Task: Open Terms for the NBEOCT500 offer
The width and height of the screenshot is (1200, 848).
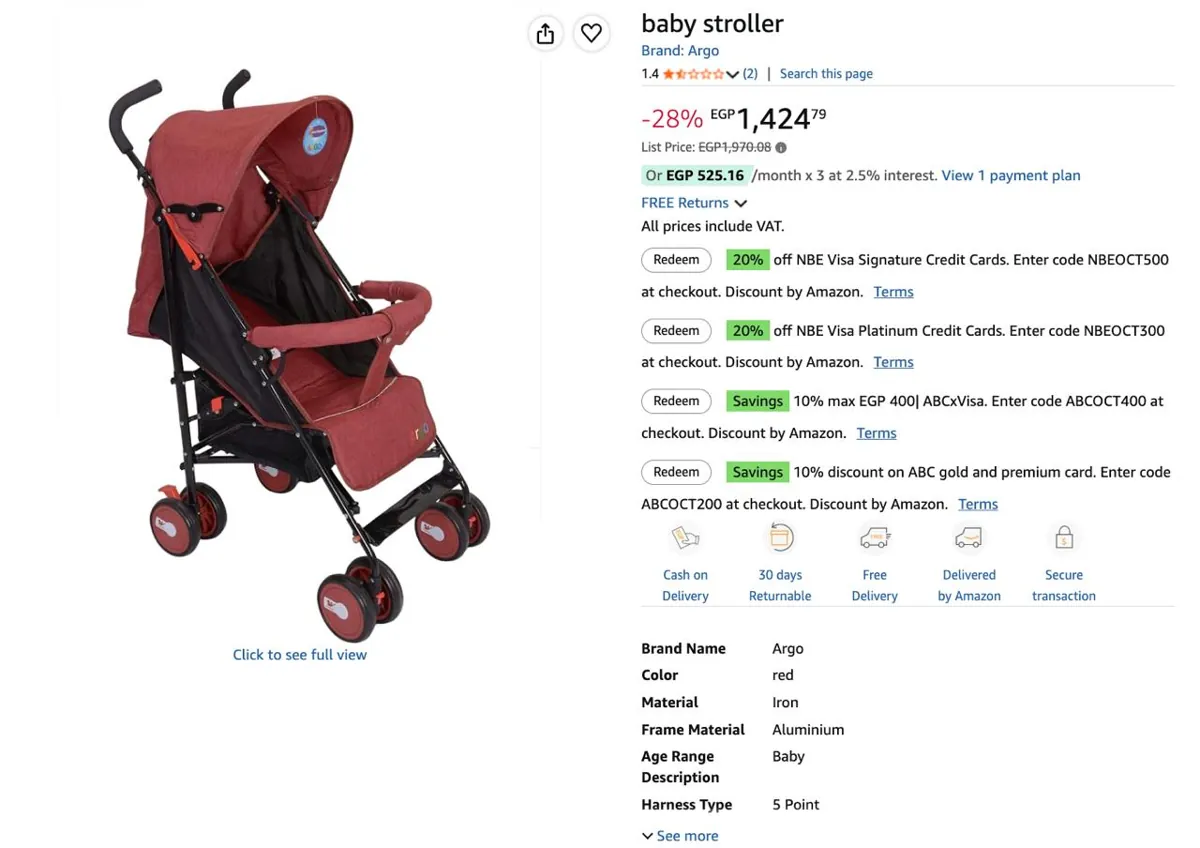Action: [x=893, y=292]
